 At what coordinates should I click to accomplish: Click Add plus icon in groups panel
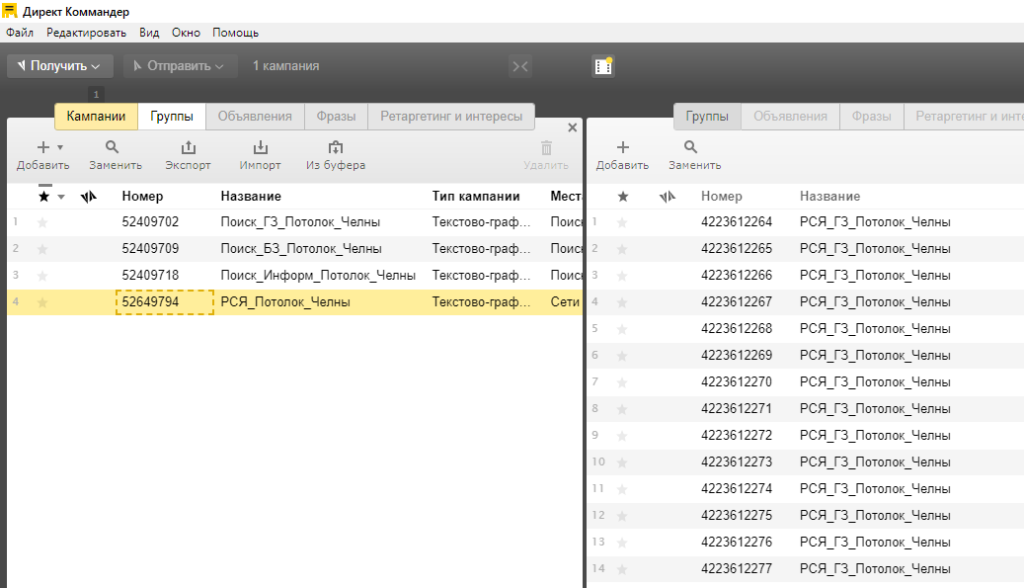[x=622, y=148]
